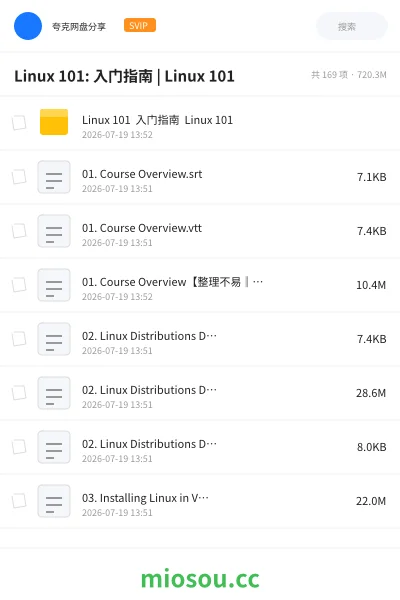Open 01. Course Overview.vtt file name
Screen dimensions: 400x600
coord(142,228)
